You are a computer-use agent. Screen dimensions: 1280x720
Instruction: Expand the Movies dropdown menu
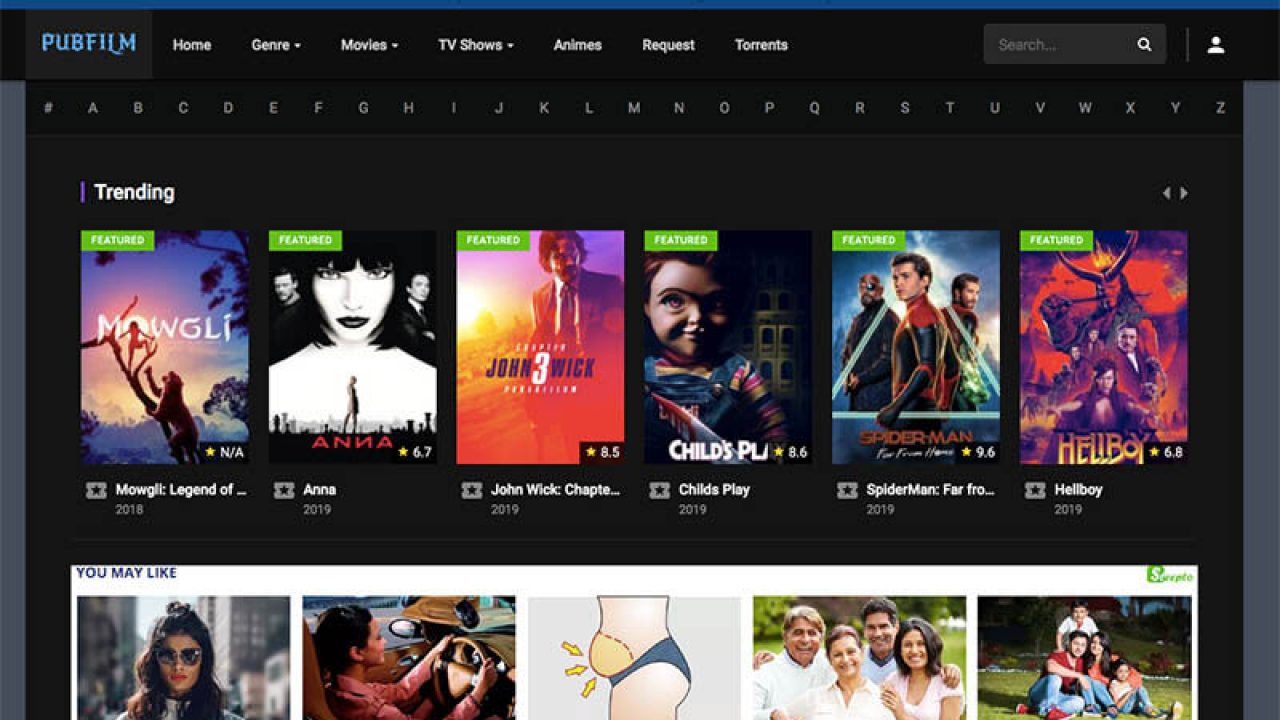369,45
